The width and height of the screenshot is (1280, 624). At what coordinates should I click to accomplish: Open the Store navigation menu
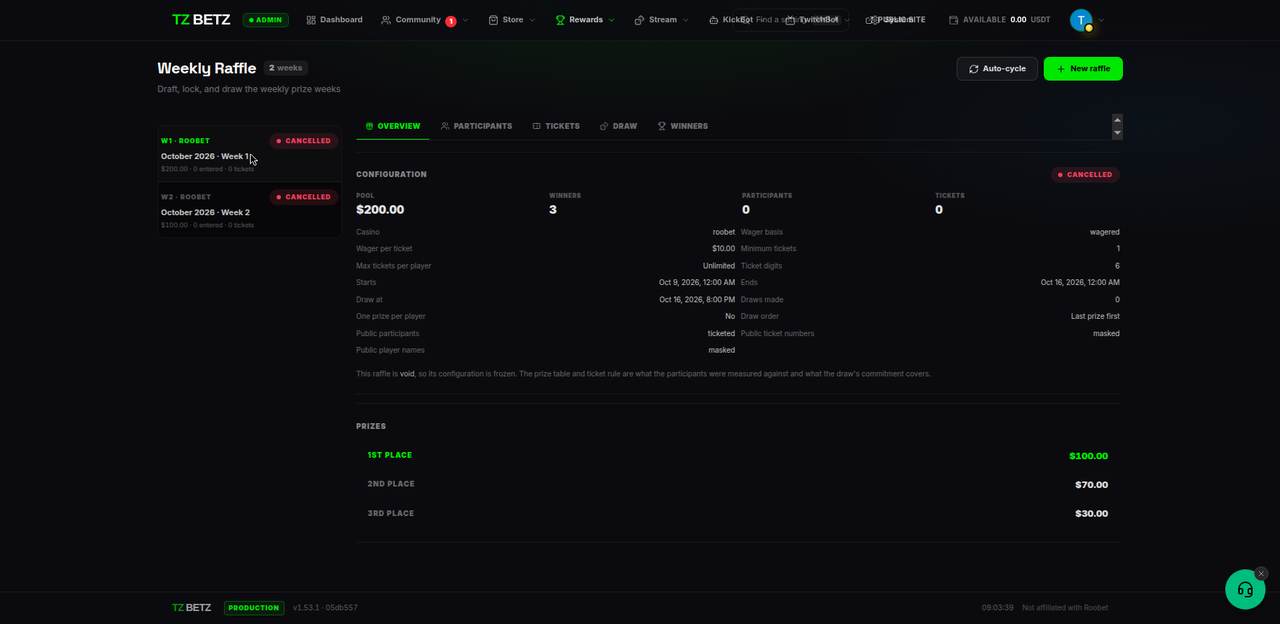(x=512, y=20)
